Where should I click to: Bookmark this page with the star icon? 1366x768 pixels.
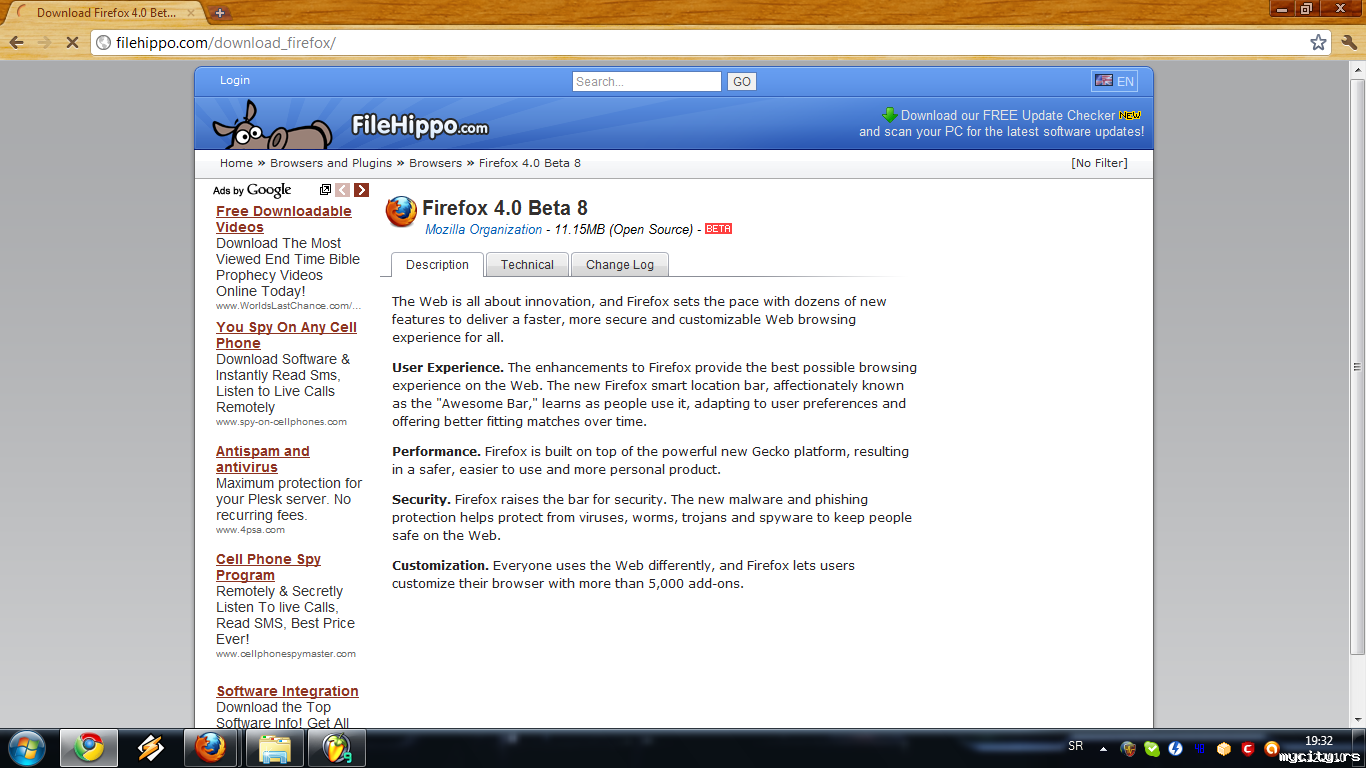point(1318,43)
